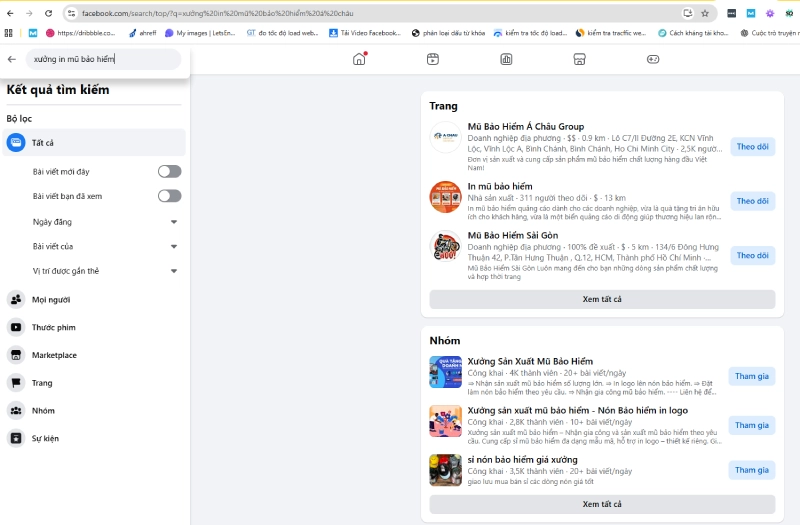Click the purple gear browser extension icon

point(770,13)
